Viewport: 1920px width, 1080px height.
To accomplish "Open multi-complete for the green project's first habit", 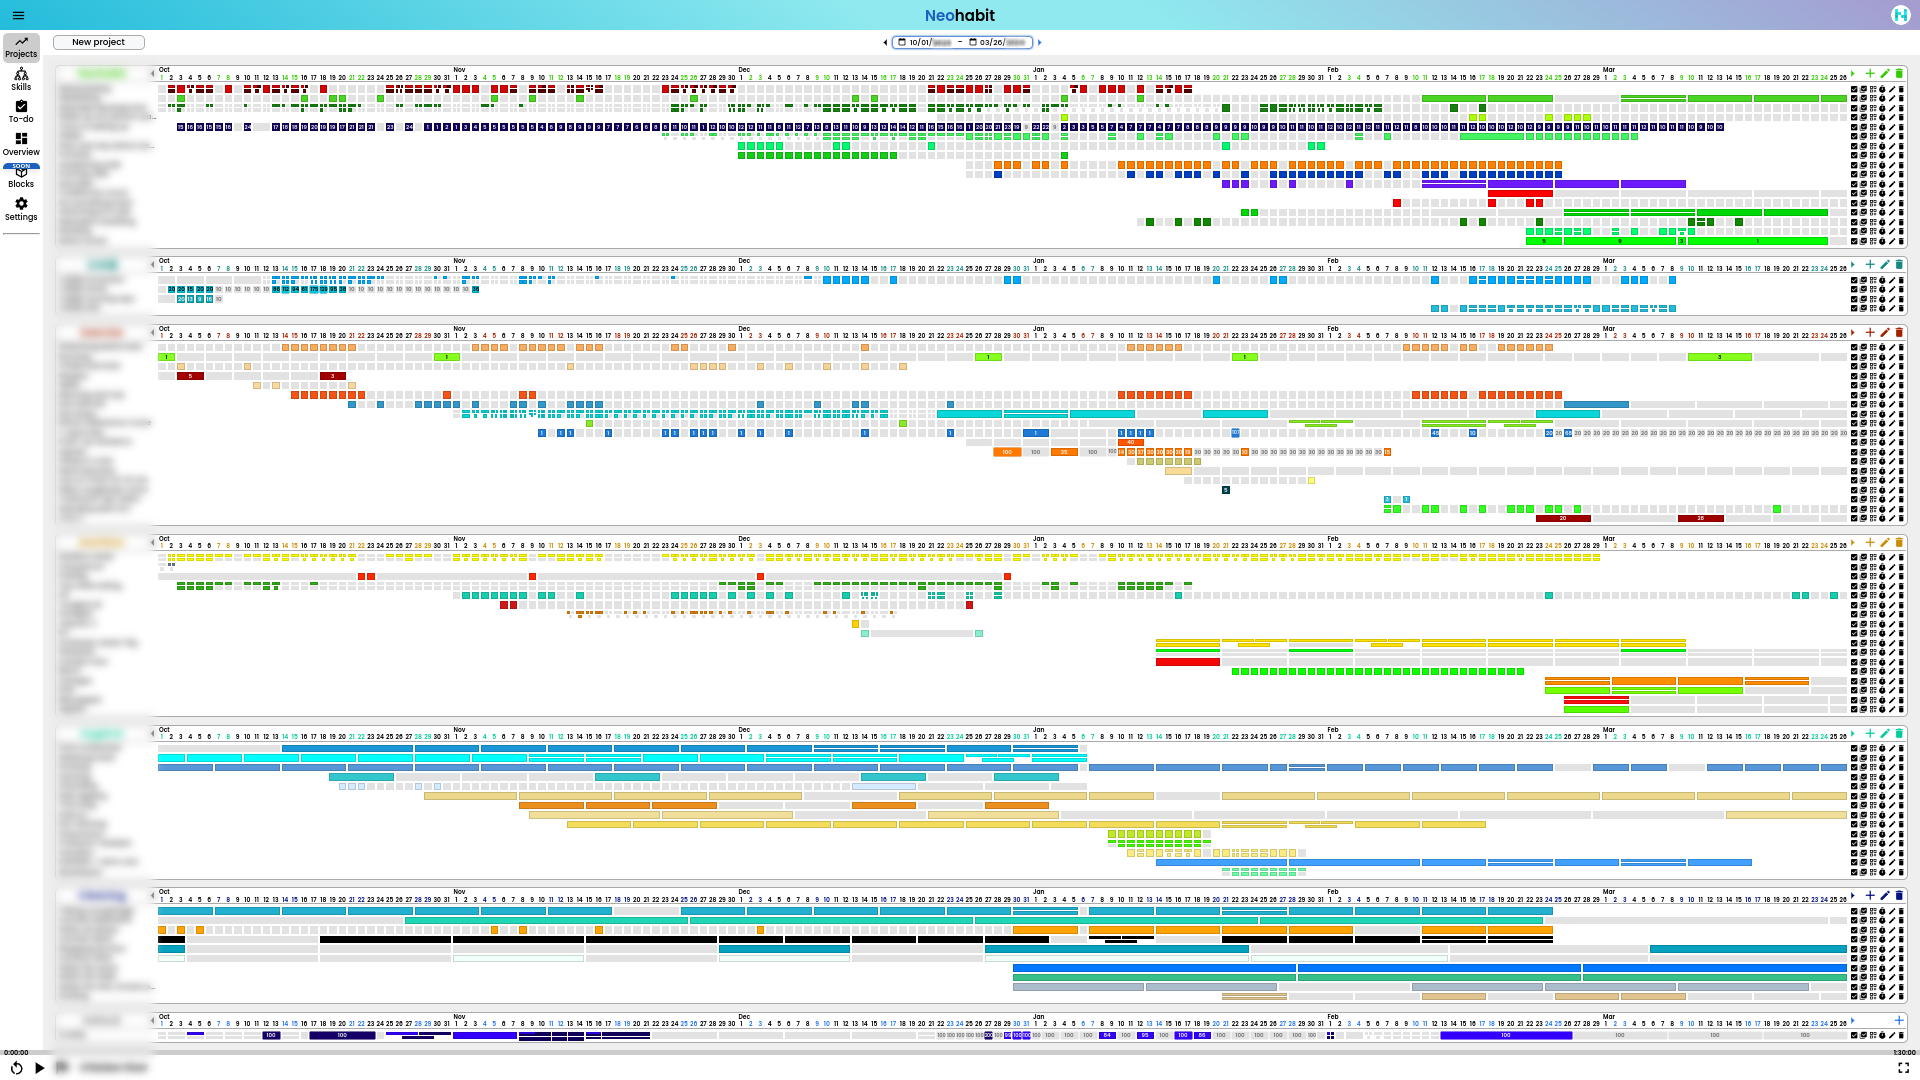I will pyautogui.click(x=1863, y=89).
